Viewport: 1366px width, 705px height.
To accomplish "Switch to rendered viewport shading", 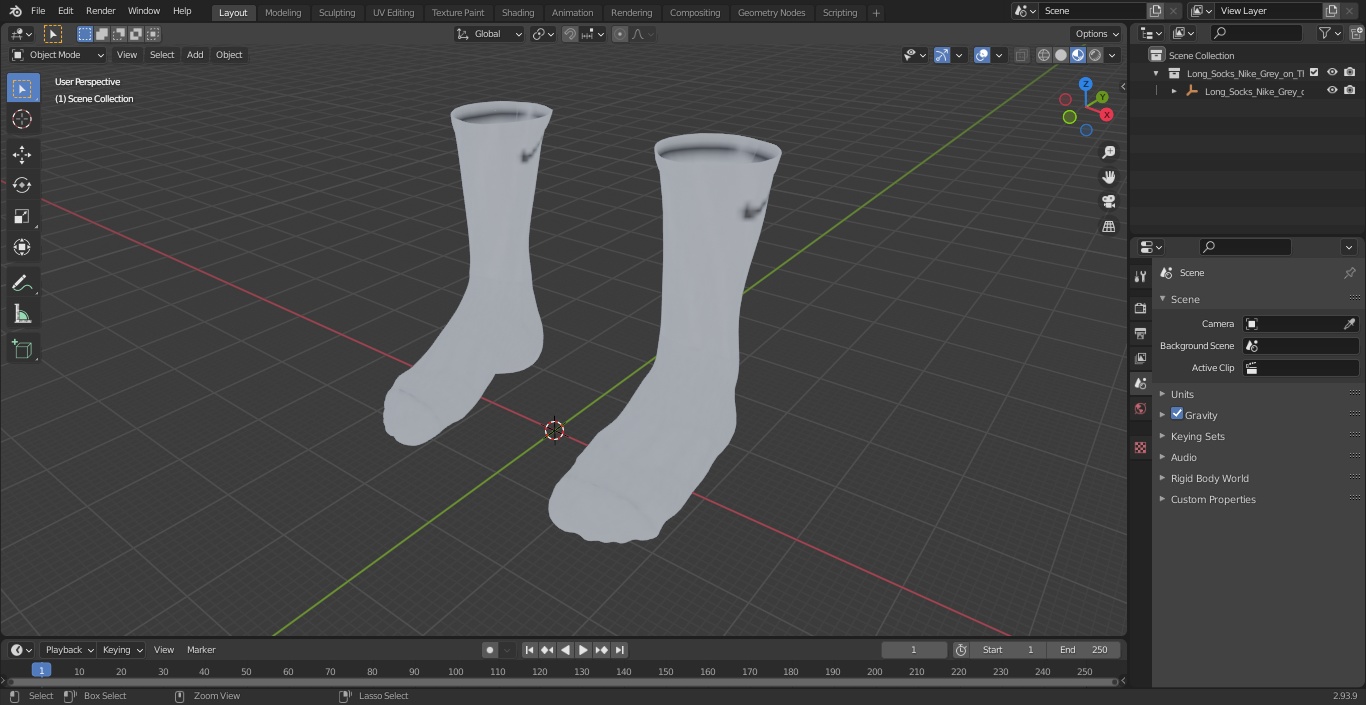I will coord(1095,55).
